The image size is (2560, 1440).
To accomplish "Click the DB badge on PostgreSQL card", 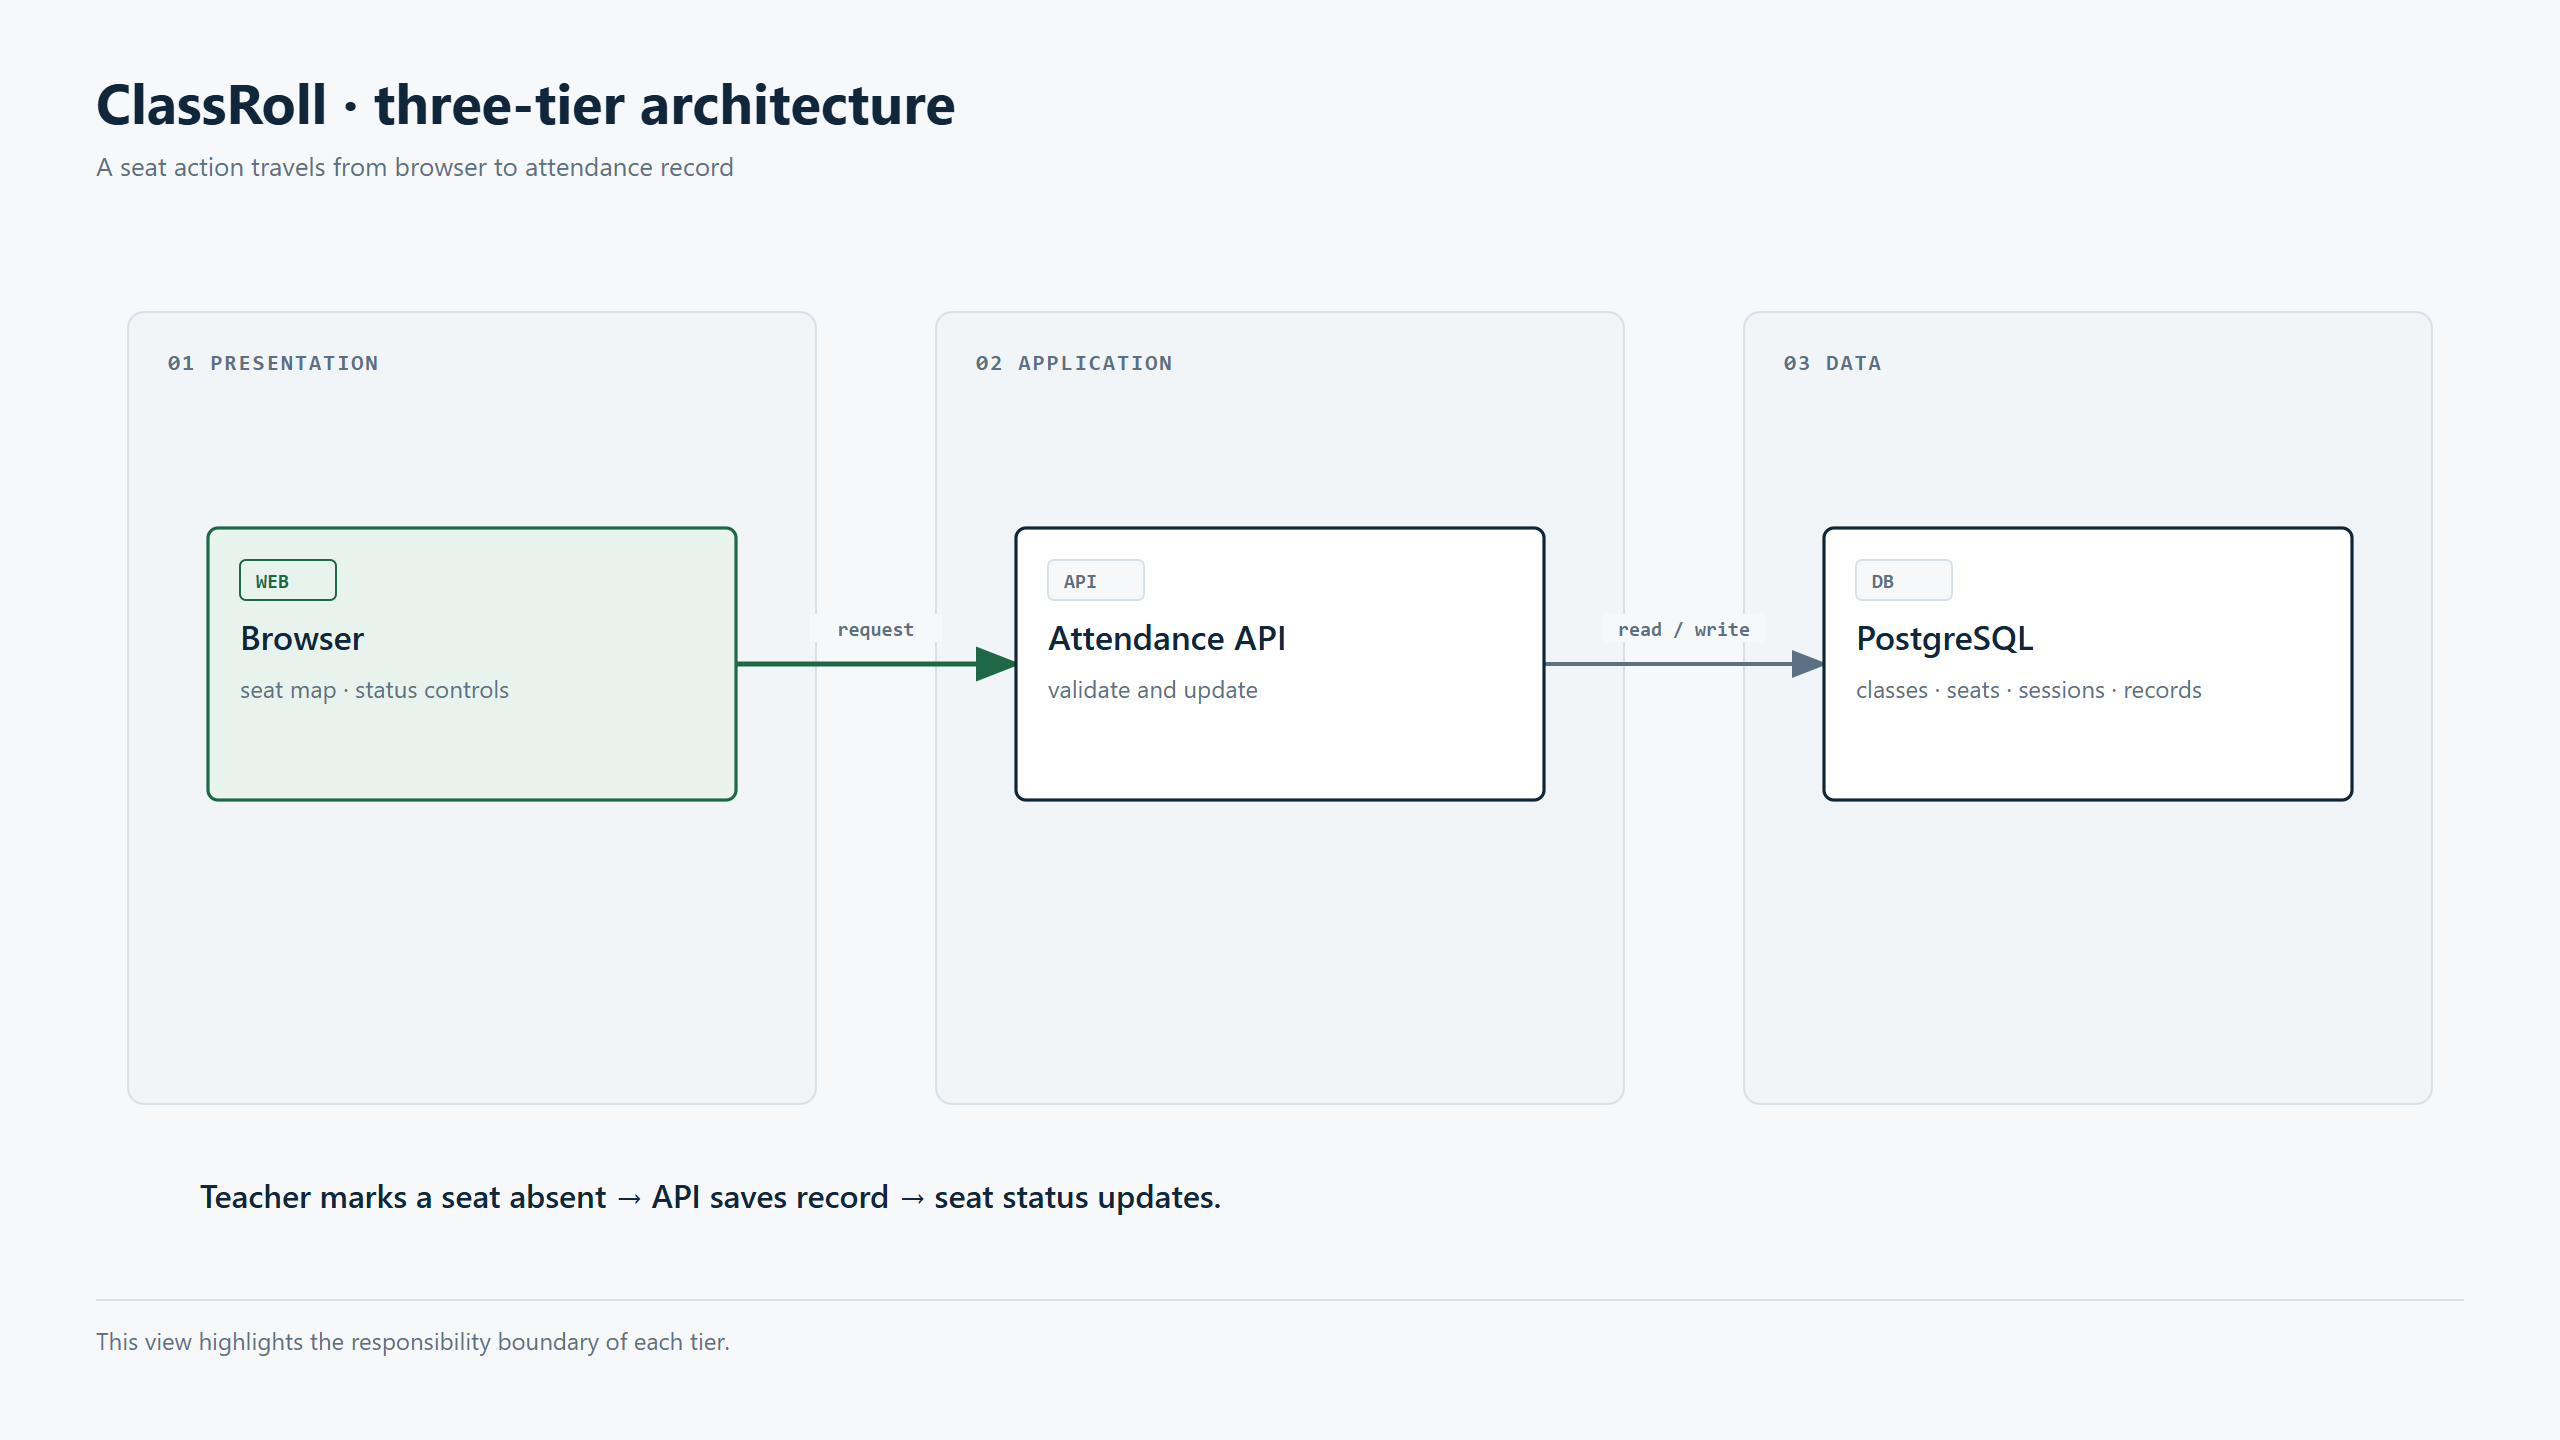I will [x=1904, y=580].
